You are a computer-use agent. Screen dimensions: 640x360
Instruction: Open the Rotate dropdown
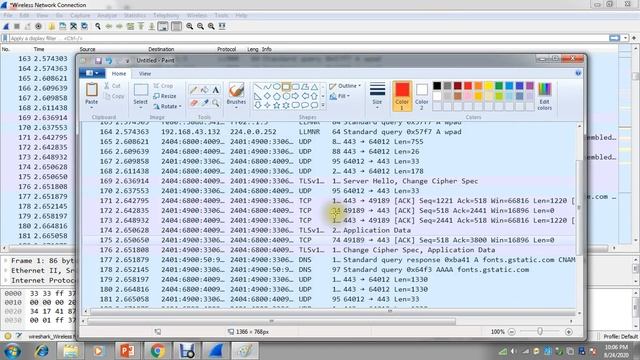pyautogui.click(x=168, y=106)
